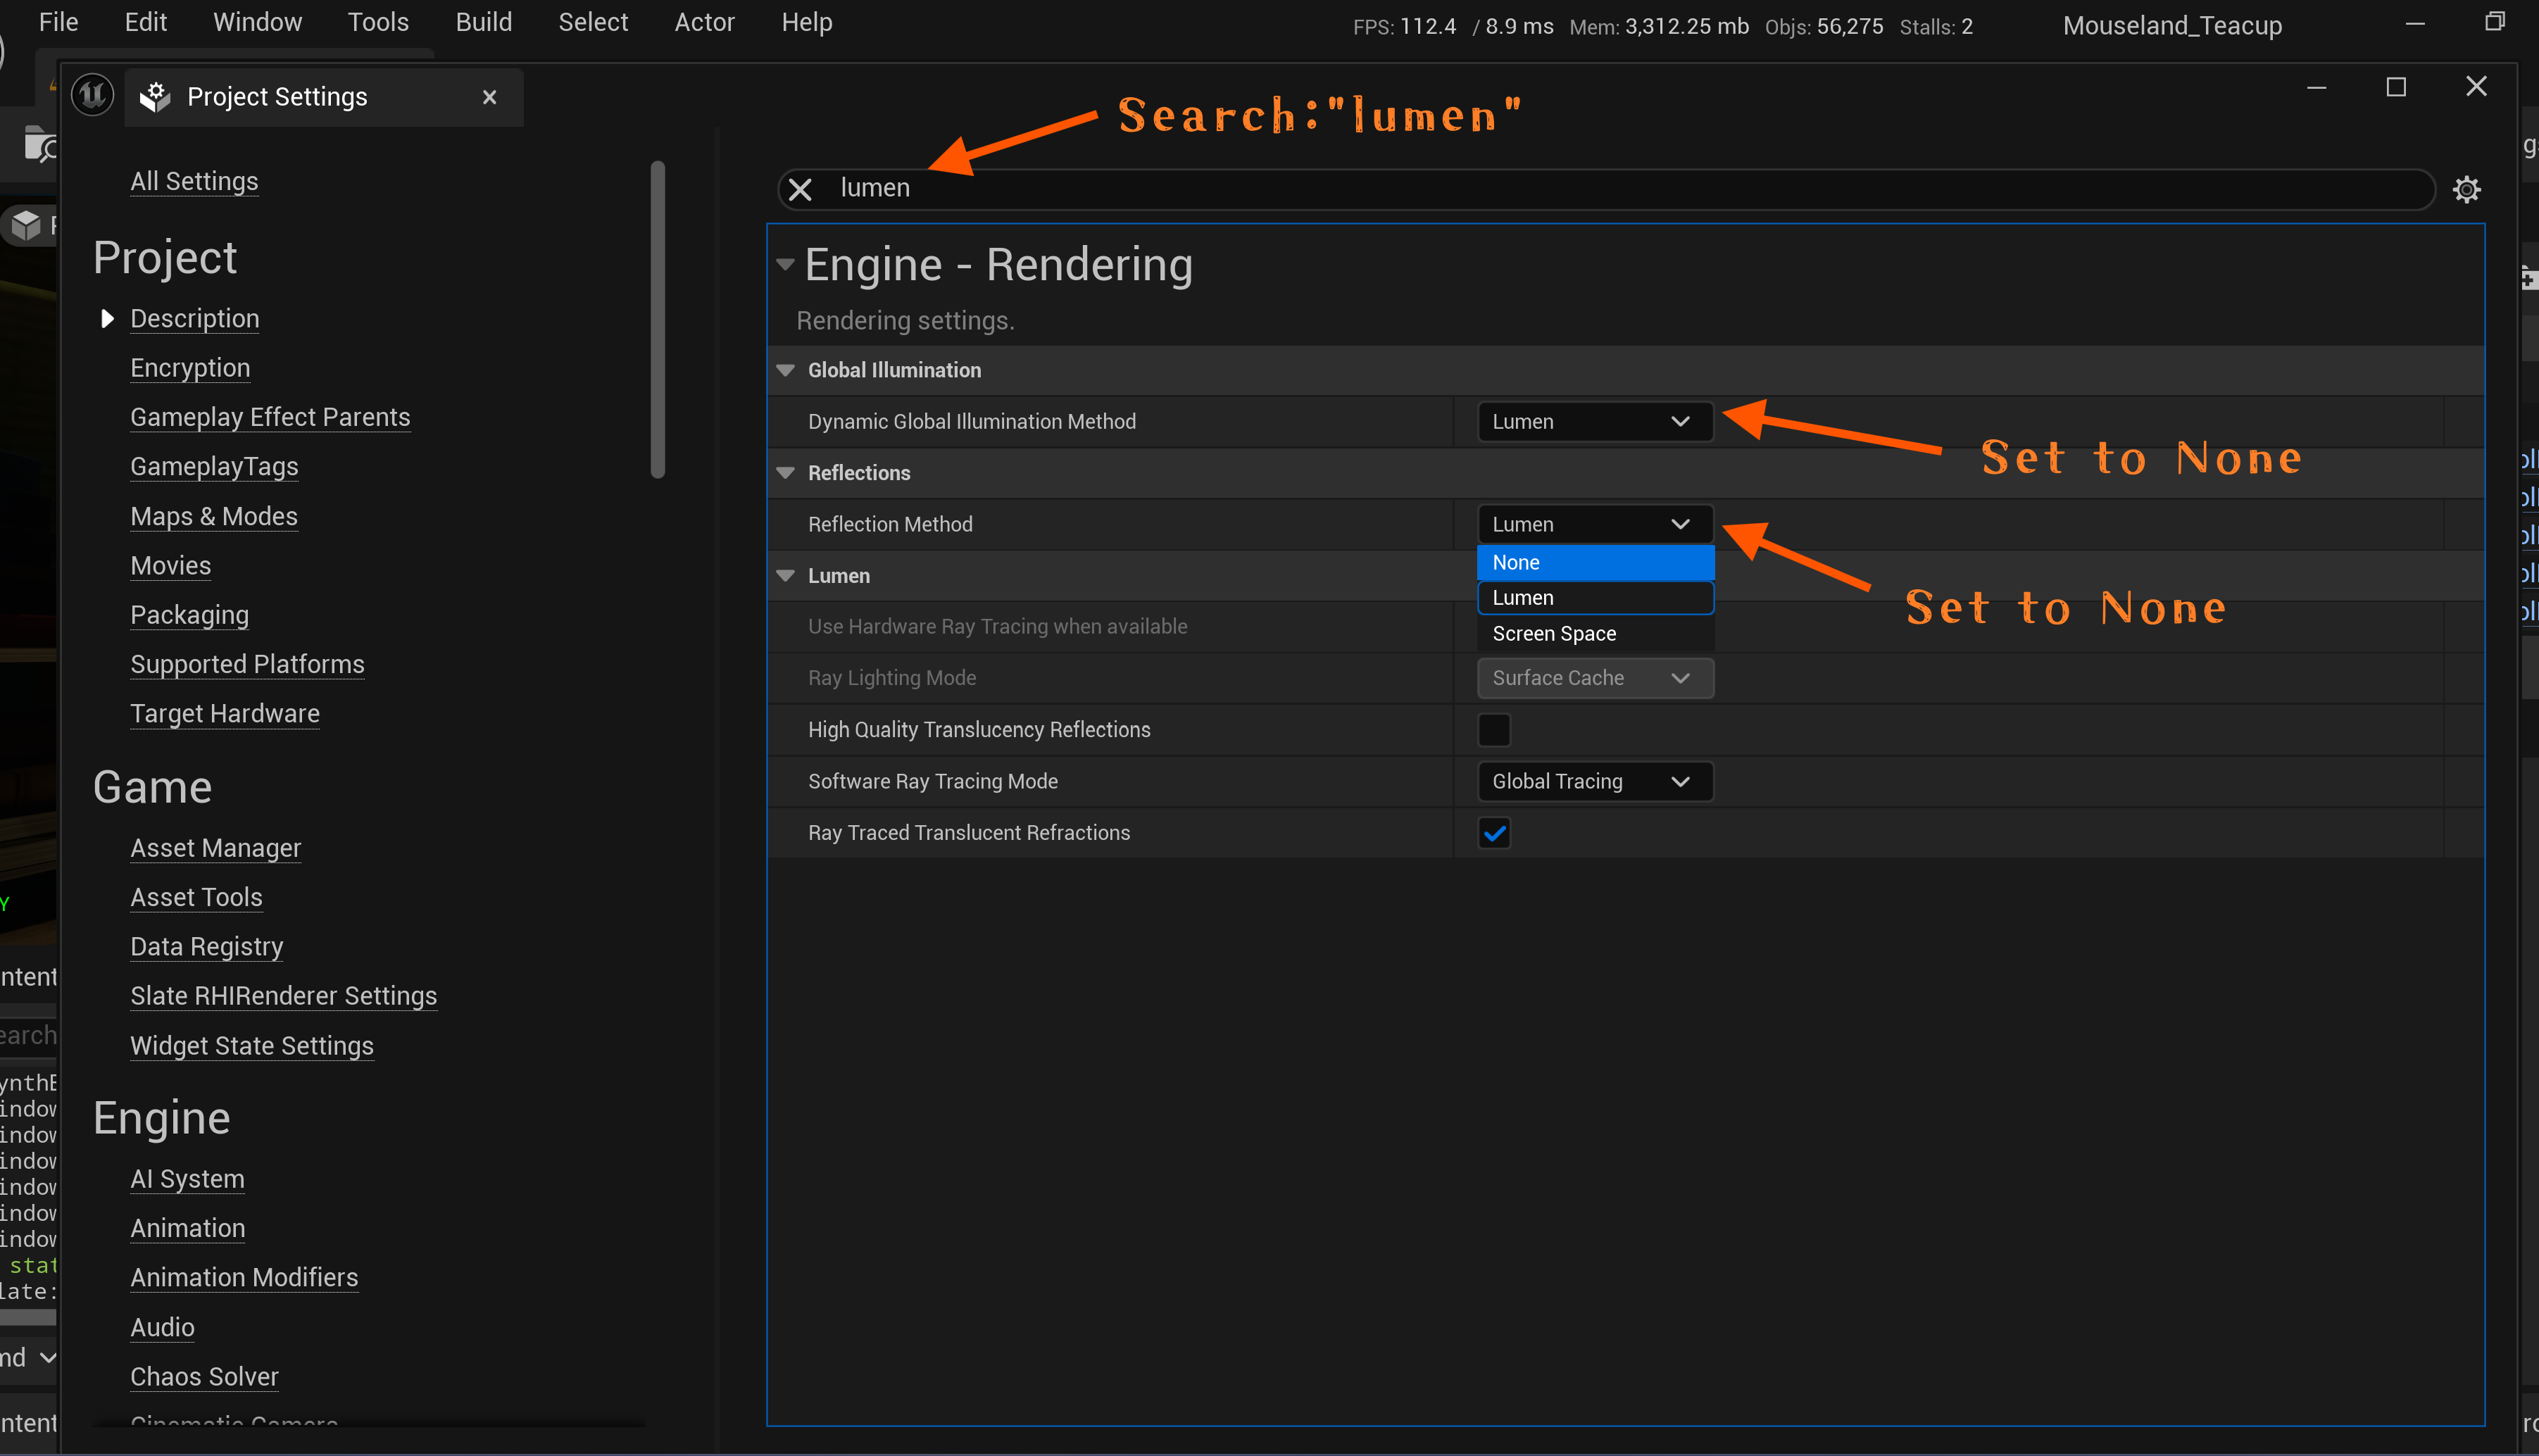This screenshot has height=1456, width=2539.
Task: Go to All Settings
Action: pos(194,181)
